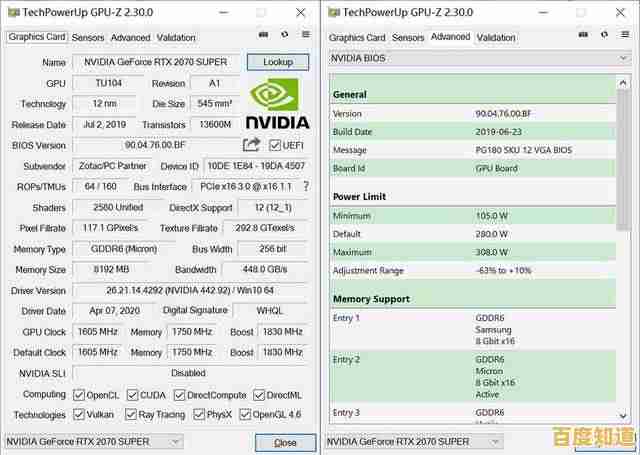
Task: Toggle the Ray Tracing checkbox
Action: pyautogui.click(x=129, y=414)
